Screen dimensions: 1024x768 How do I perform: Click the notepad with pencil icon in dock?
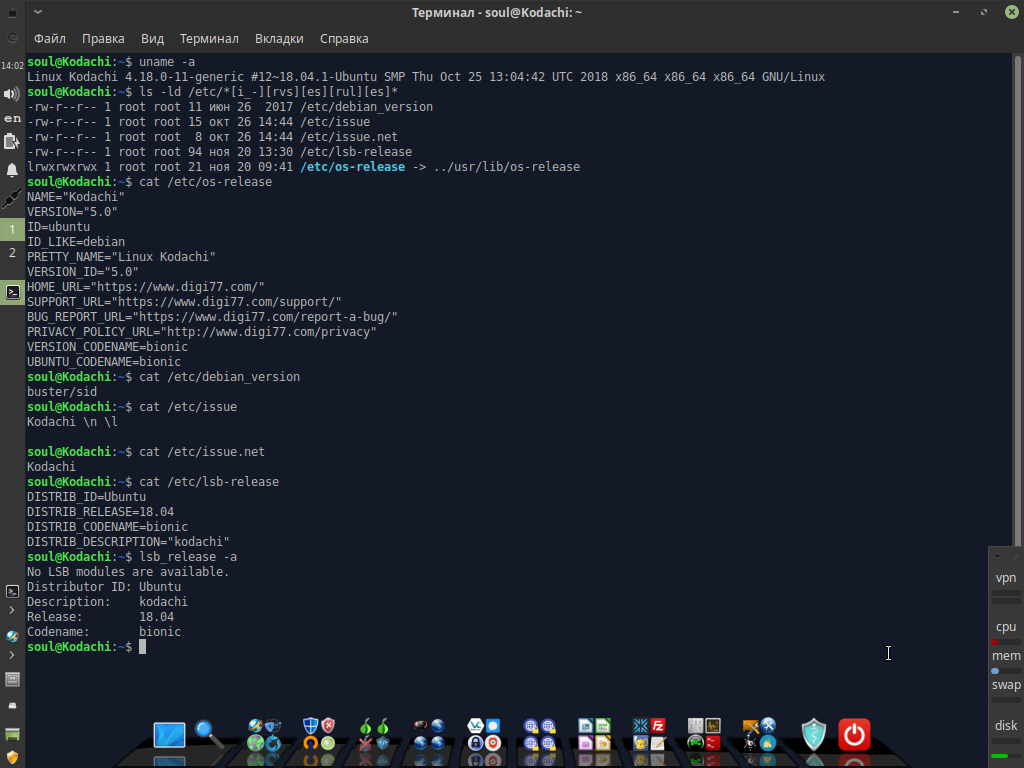pos(658,743)
